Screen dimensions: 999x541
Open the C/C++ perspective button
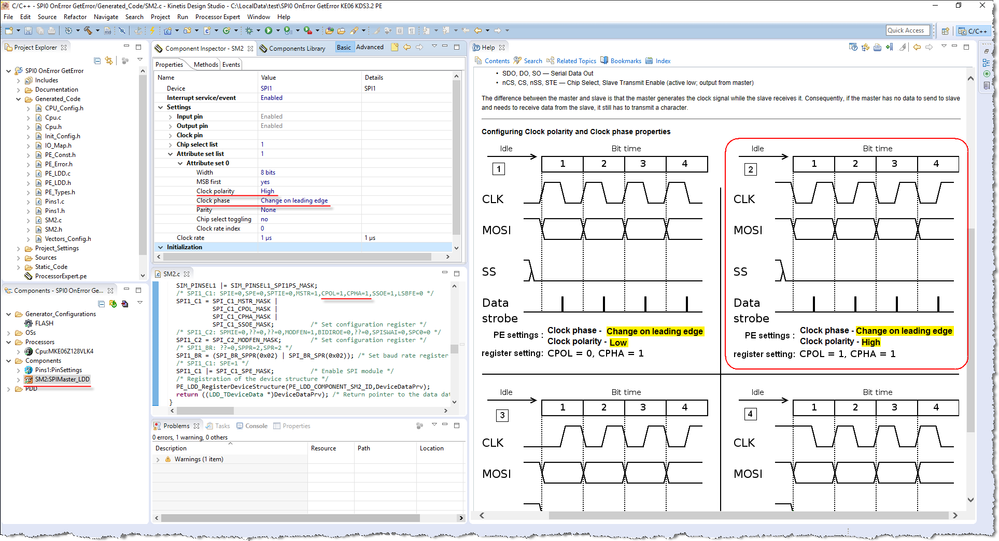972,30
